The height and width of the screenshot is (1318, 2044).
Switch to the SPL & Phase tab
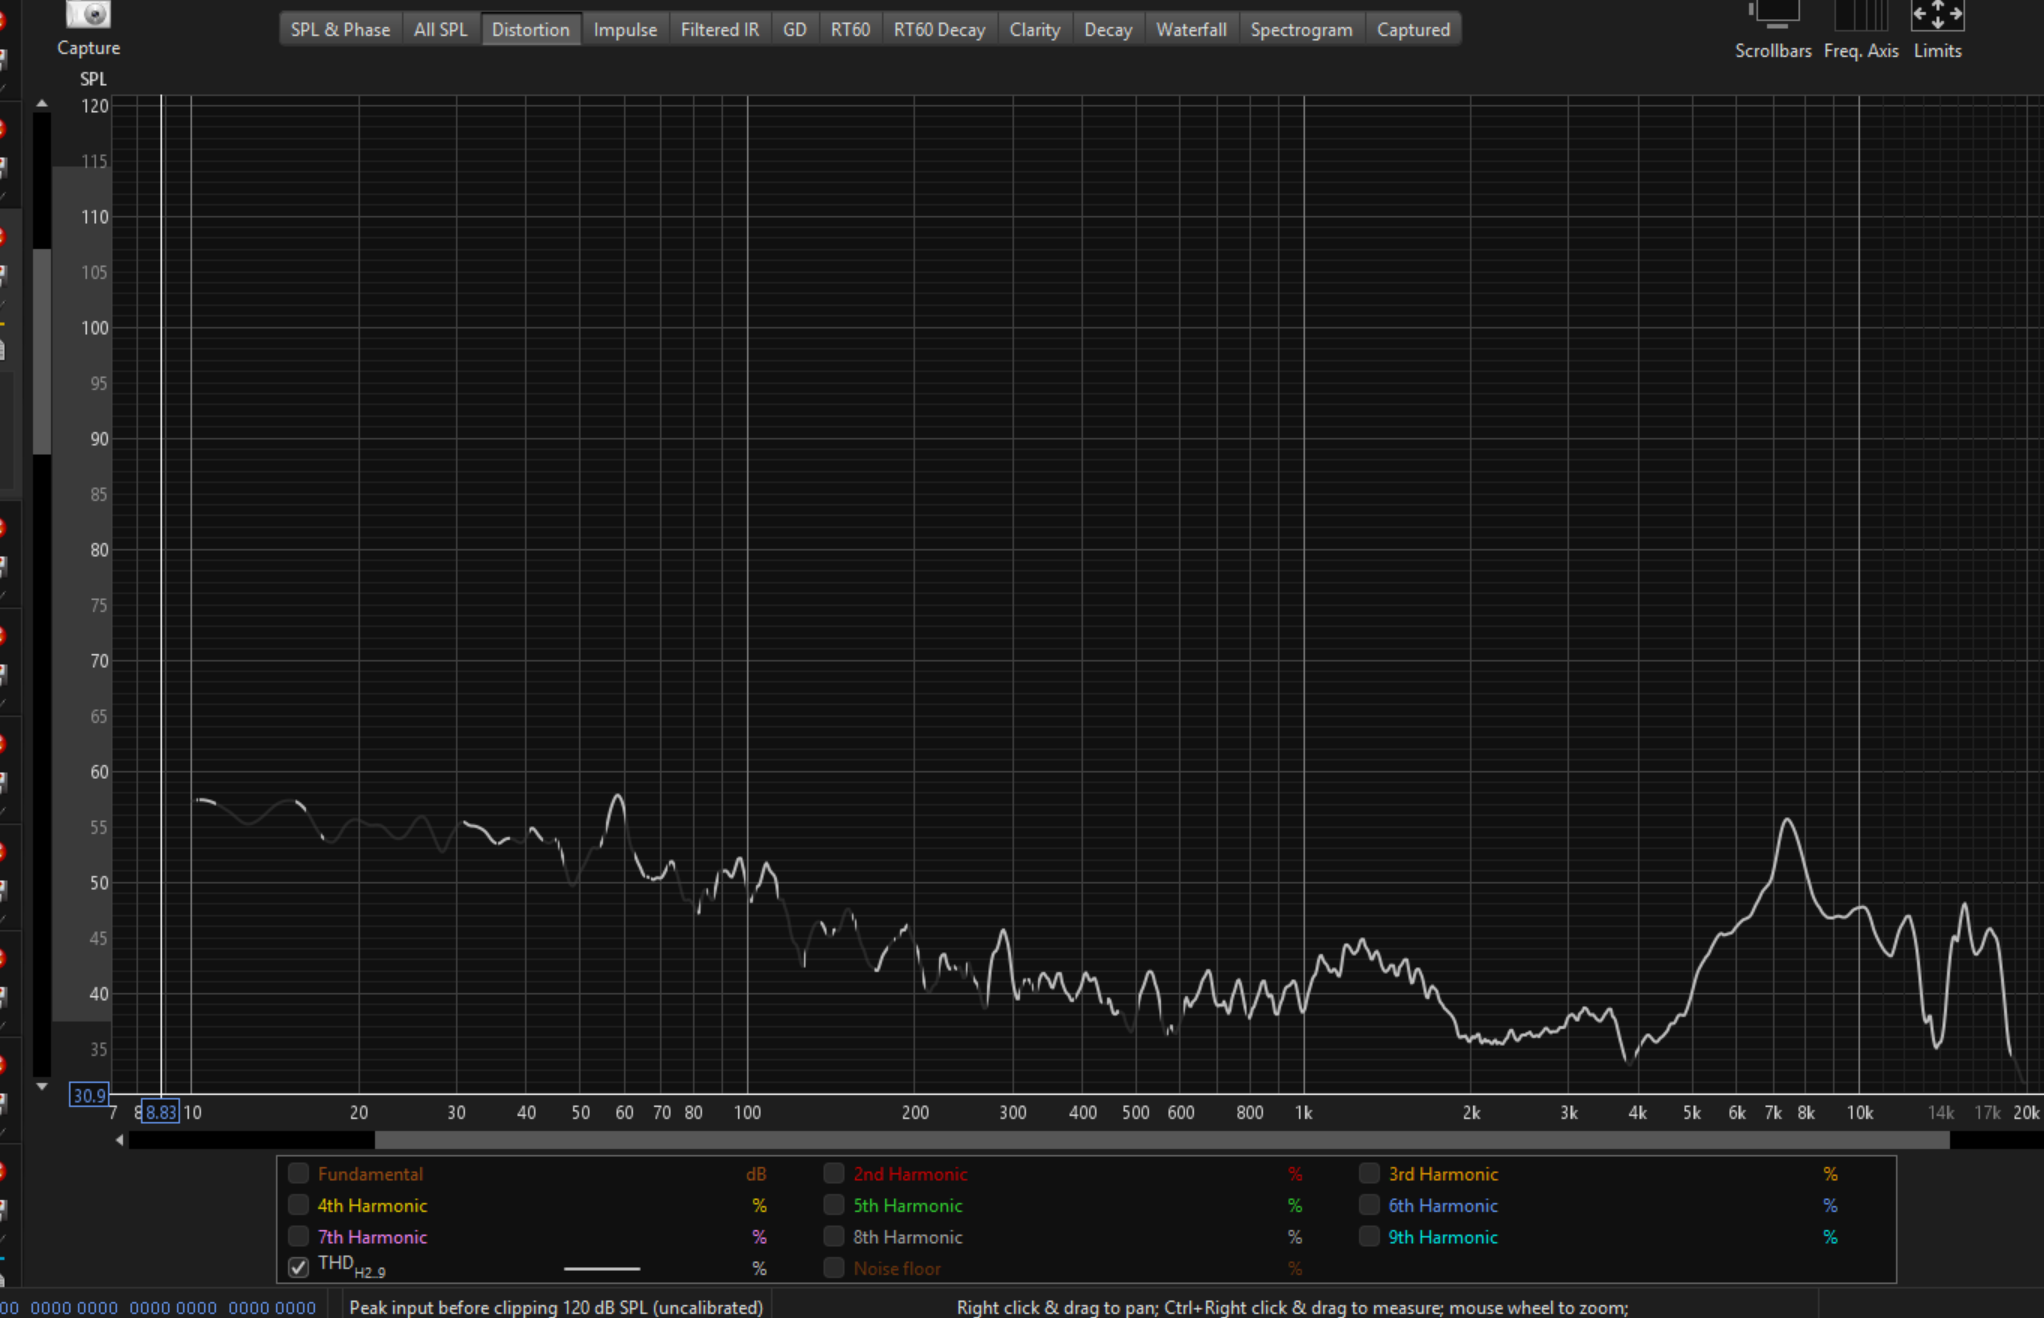click(340, 29)
